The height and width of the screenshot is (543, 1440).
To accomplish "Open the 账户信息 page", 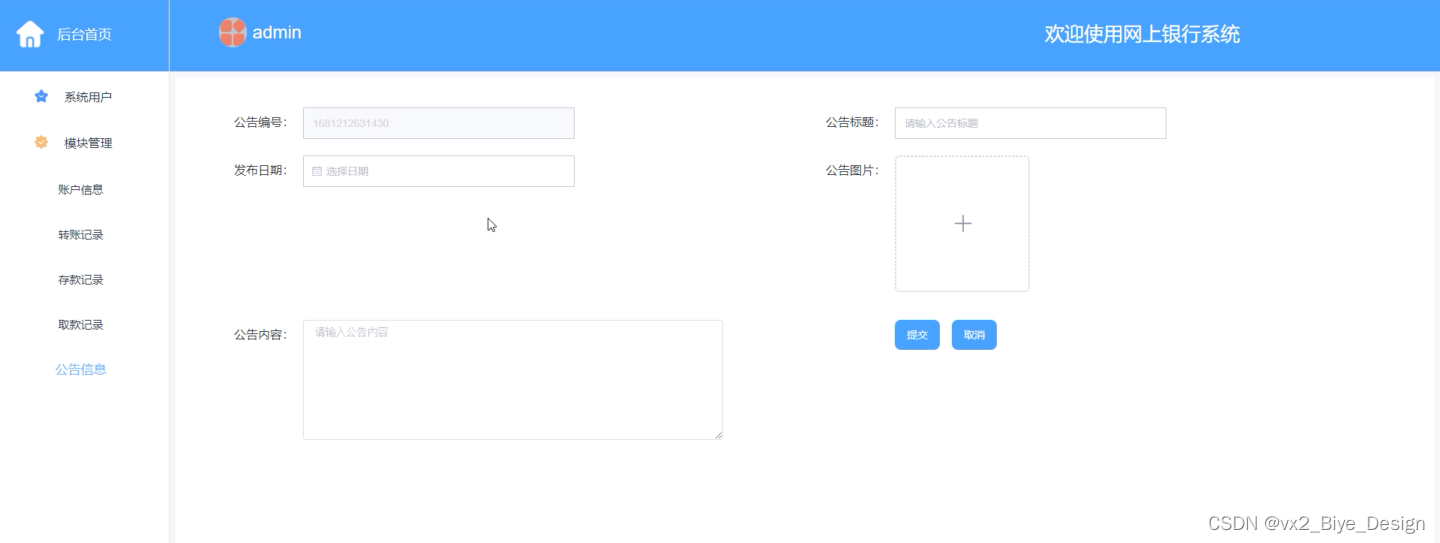I will pos(81,189).
